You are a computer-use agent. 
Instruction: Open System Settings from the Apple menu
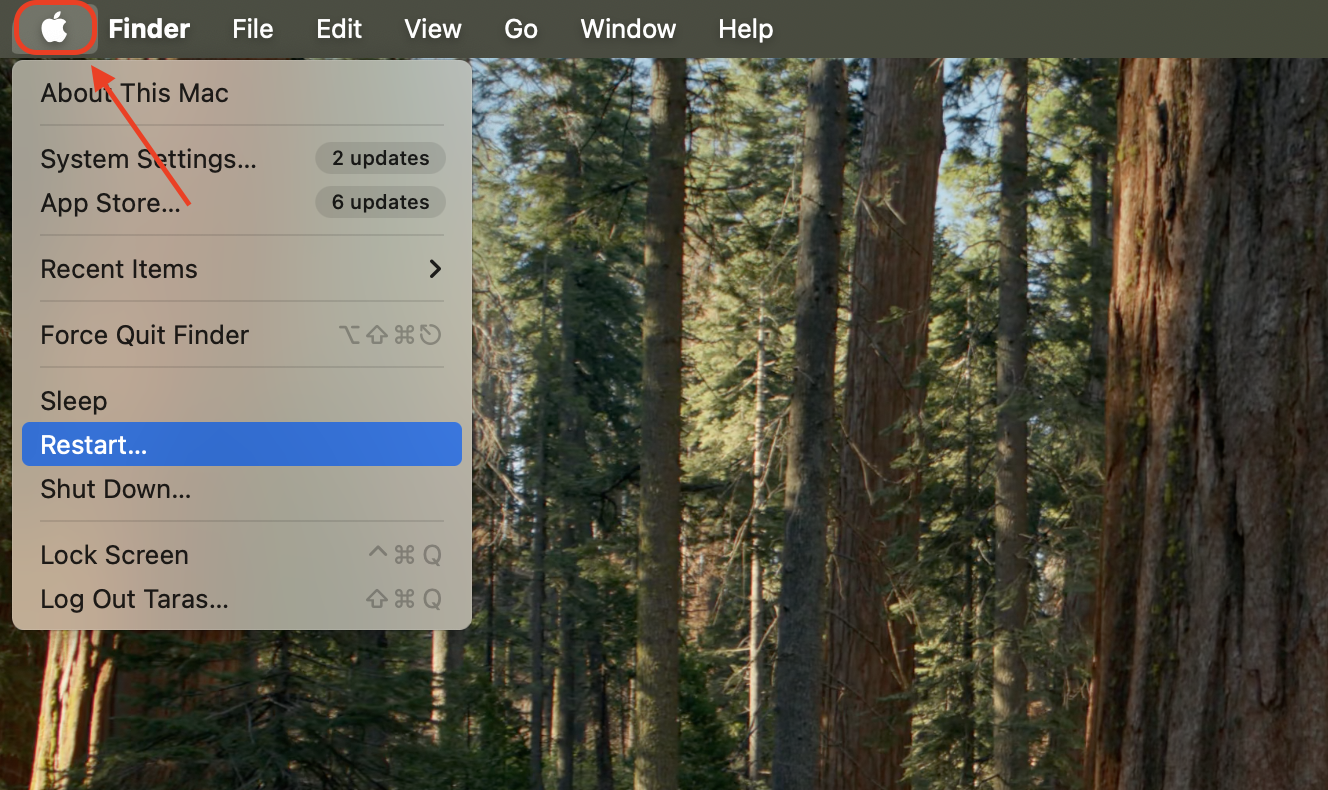pyautogui.click(x=147, y=158)
